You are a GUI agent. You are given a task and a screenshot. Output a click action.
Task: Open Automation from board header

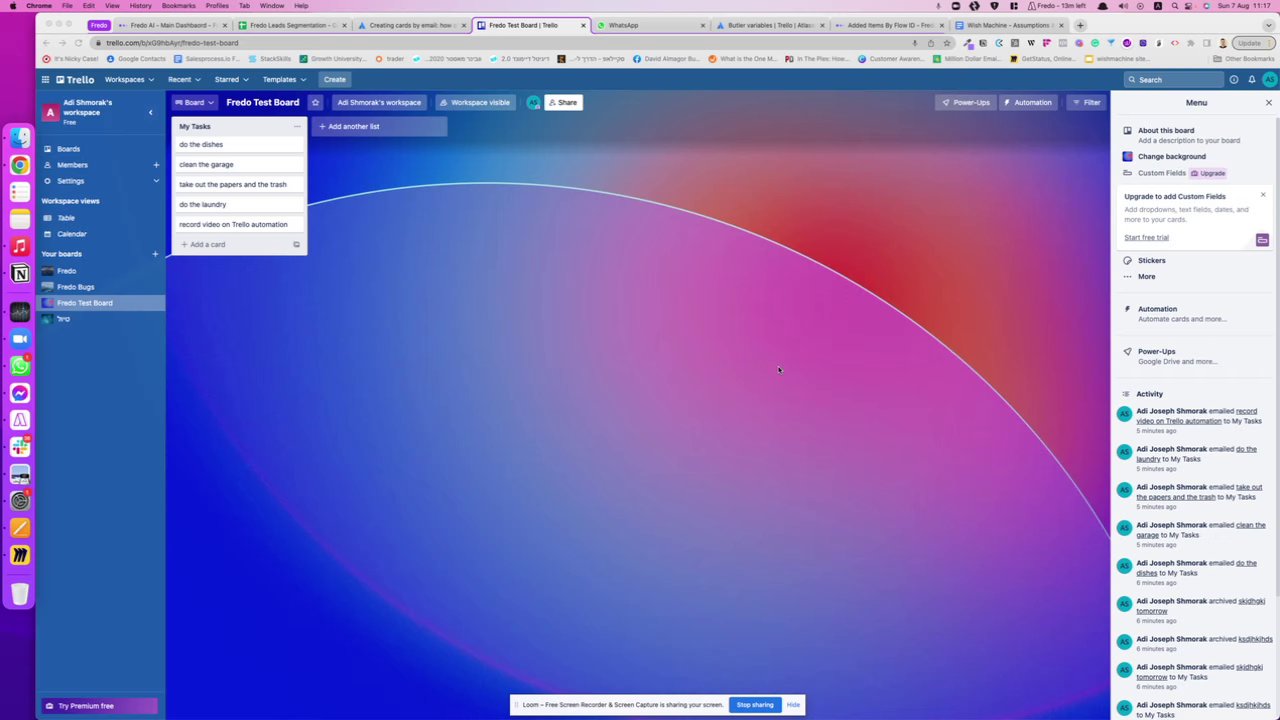[x=1027, y=102]
